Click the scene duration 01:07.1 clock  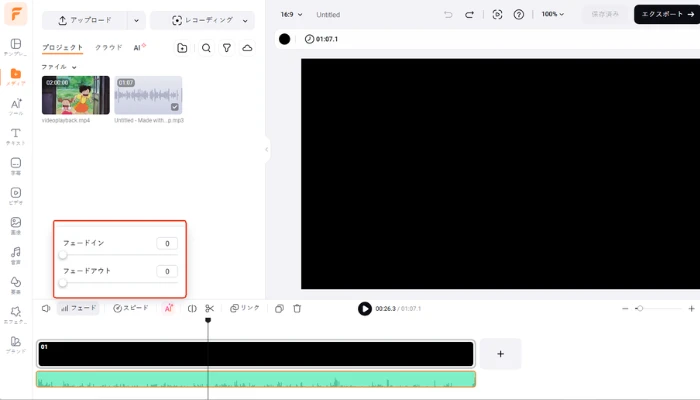321,39
